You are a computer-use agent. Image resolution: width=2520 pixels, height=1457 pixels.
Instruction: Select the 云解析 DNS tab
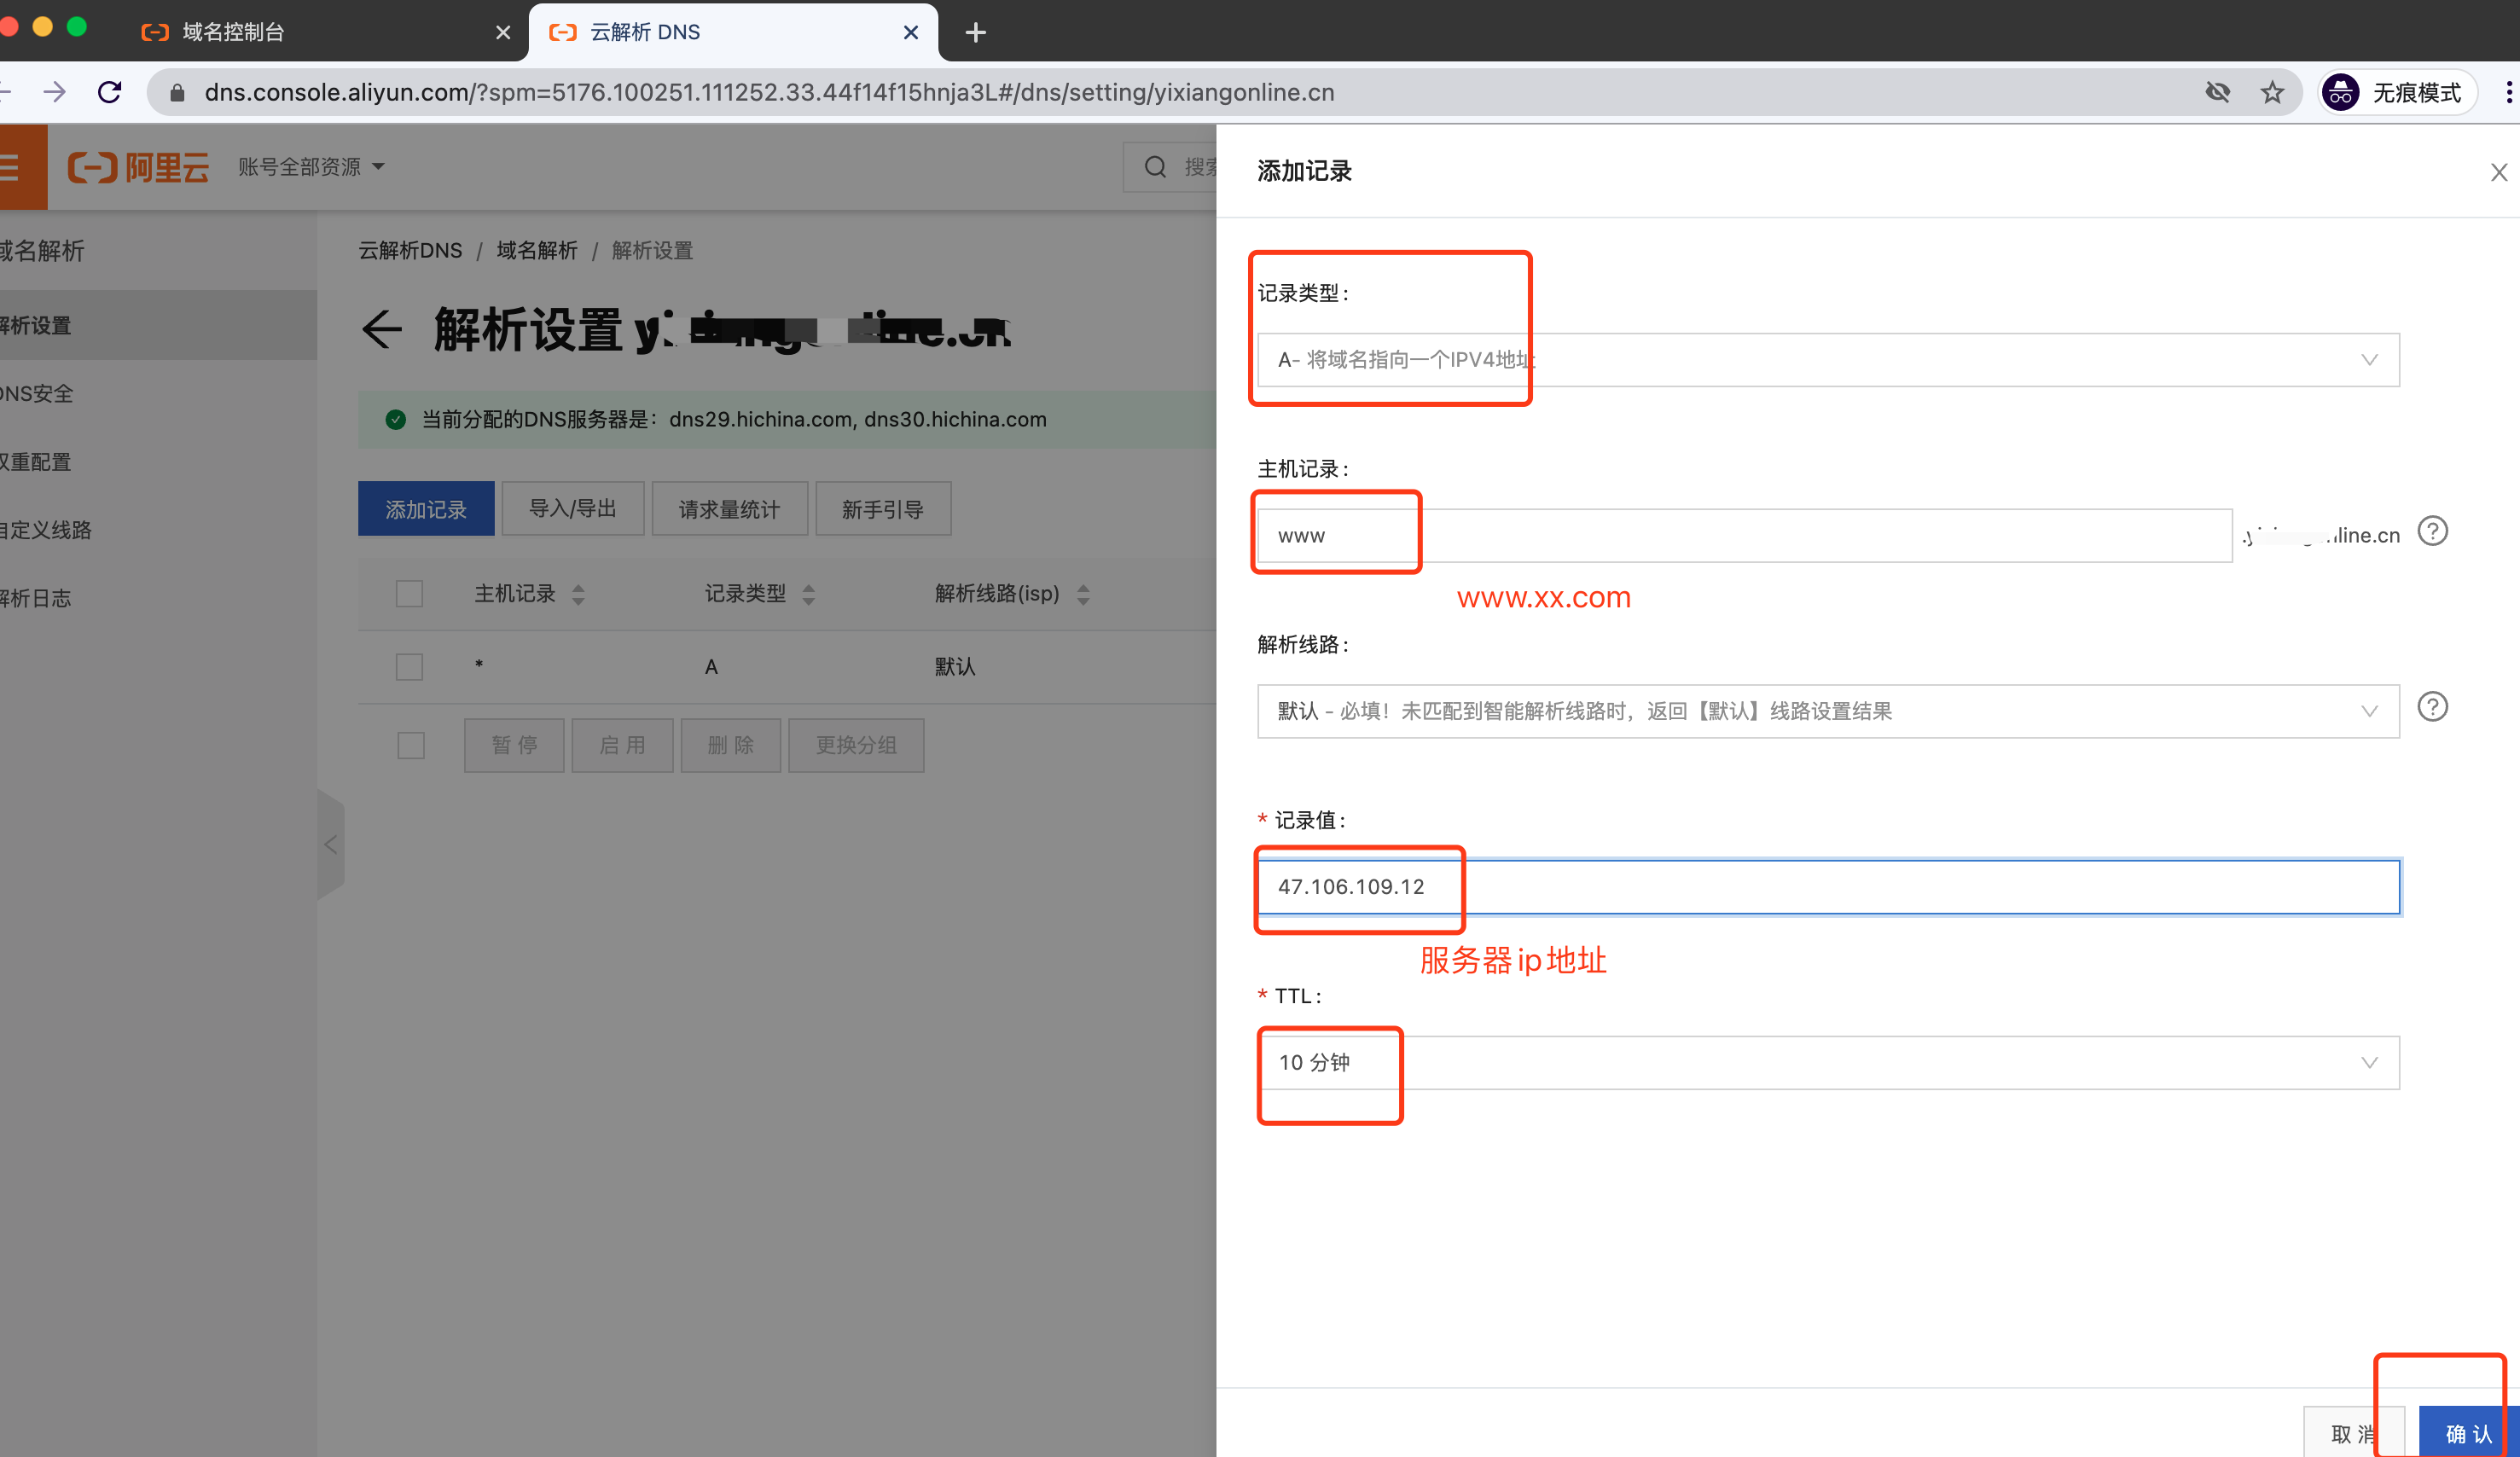pyautogui.click(x=732, y=32)
